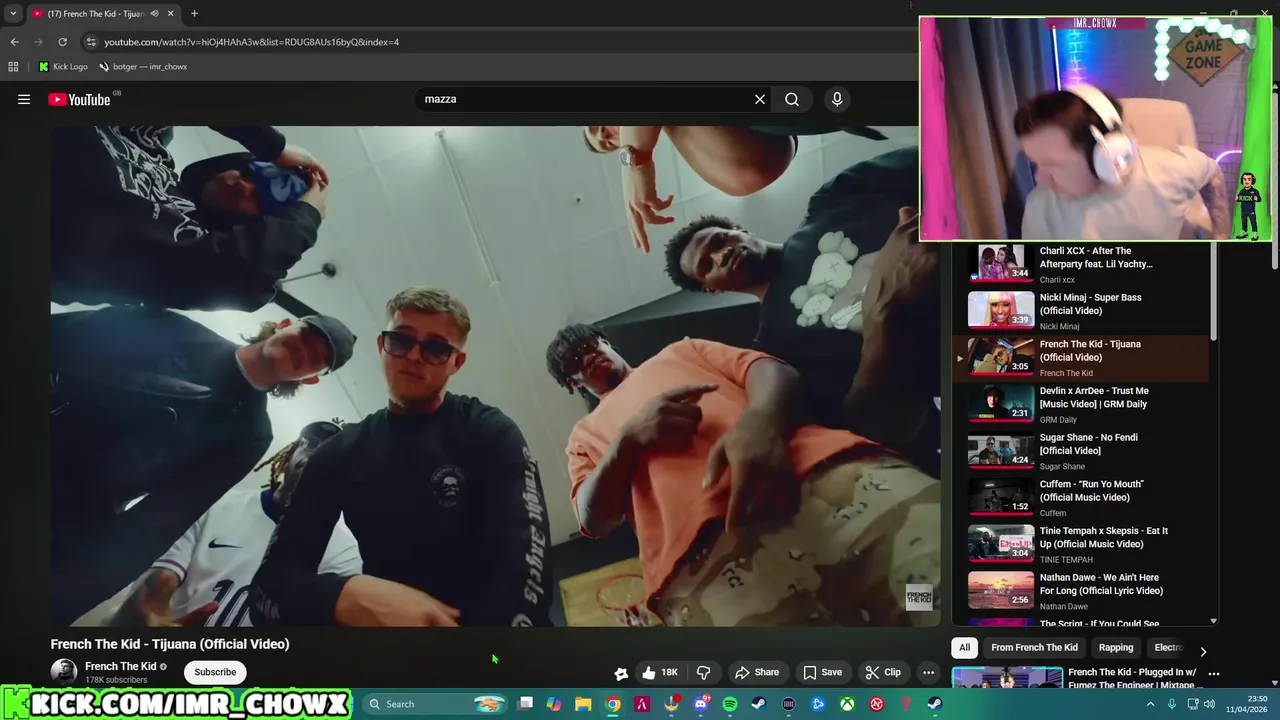This screenshot has width=1280, height=720.
Task: Open Task View on taskbar
Action: [x=525, y=704]
